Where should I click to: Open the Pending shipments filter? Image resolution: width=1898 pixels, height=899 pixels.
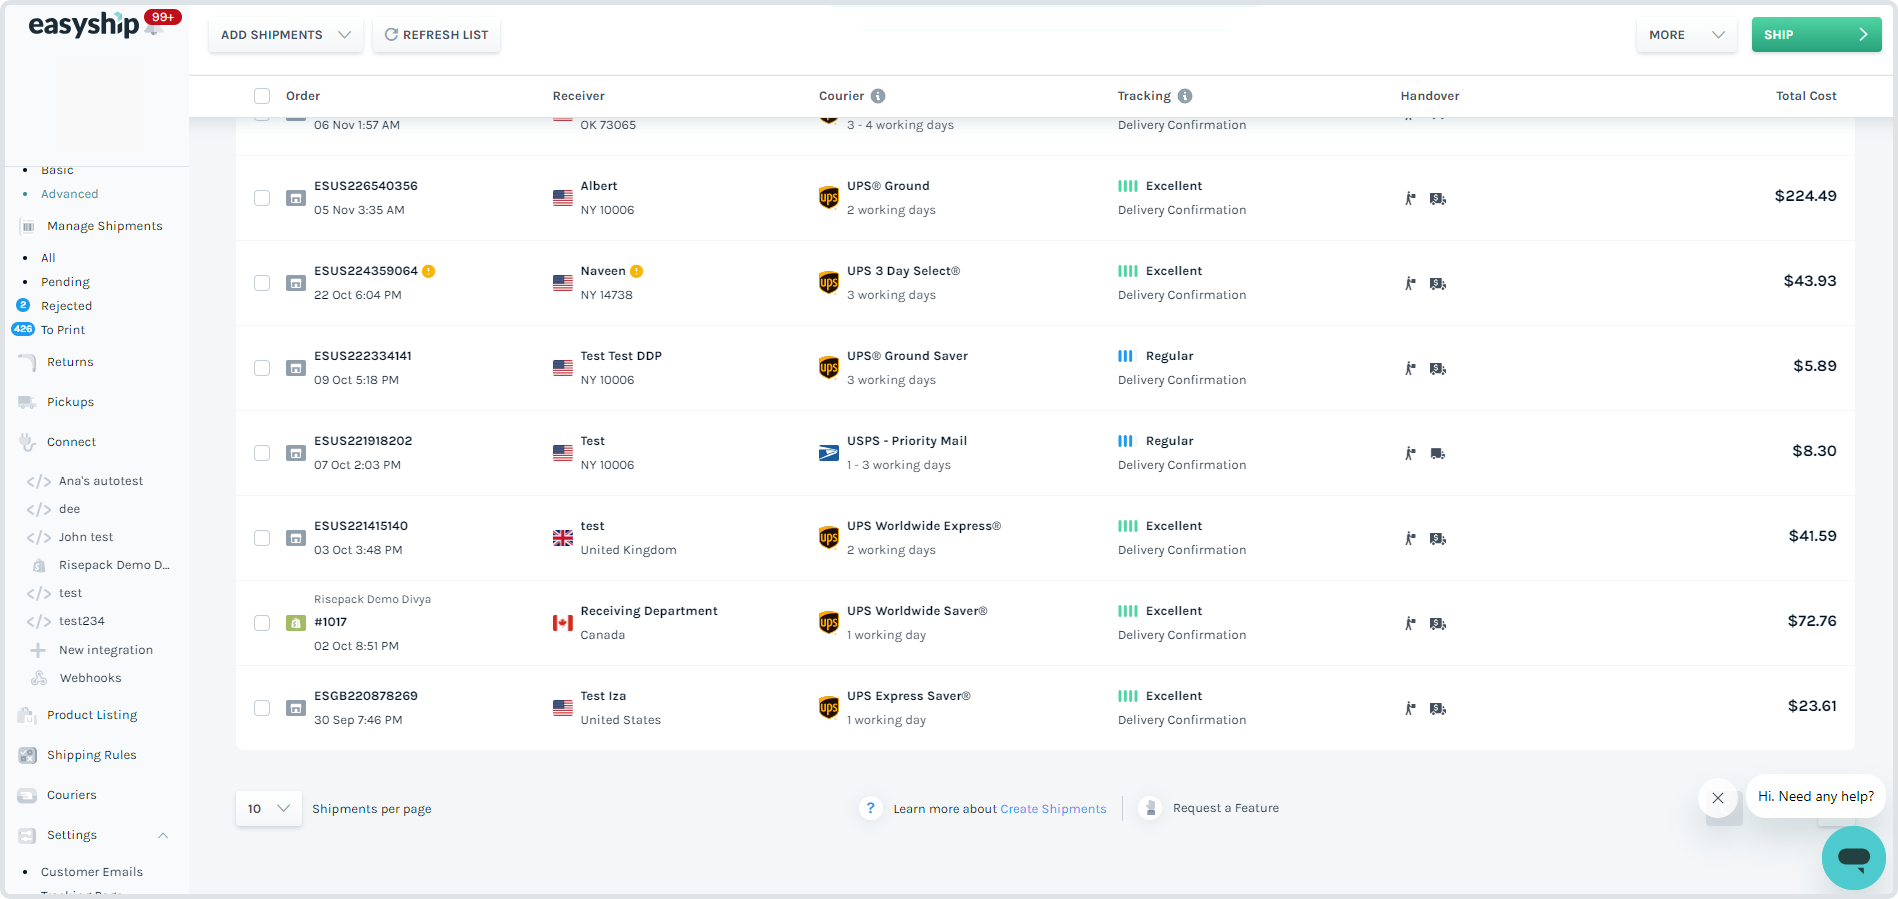pyautogui.click(x=65, y=282)
